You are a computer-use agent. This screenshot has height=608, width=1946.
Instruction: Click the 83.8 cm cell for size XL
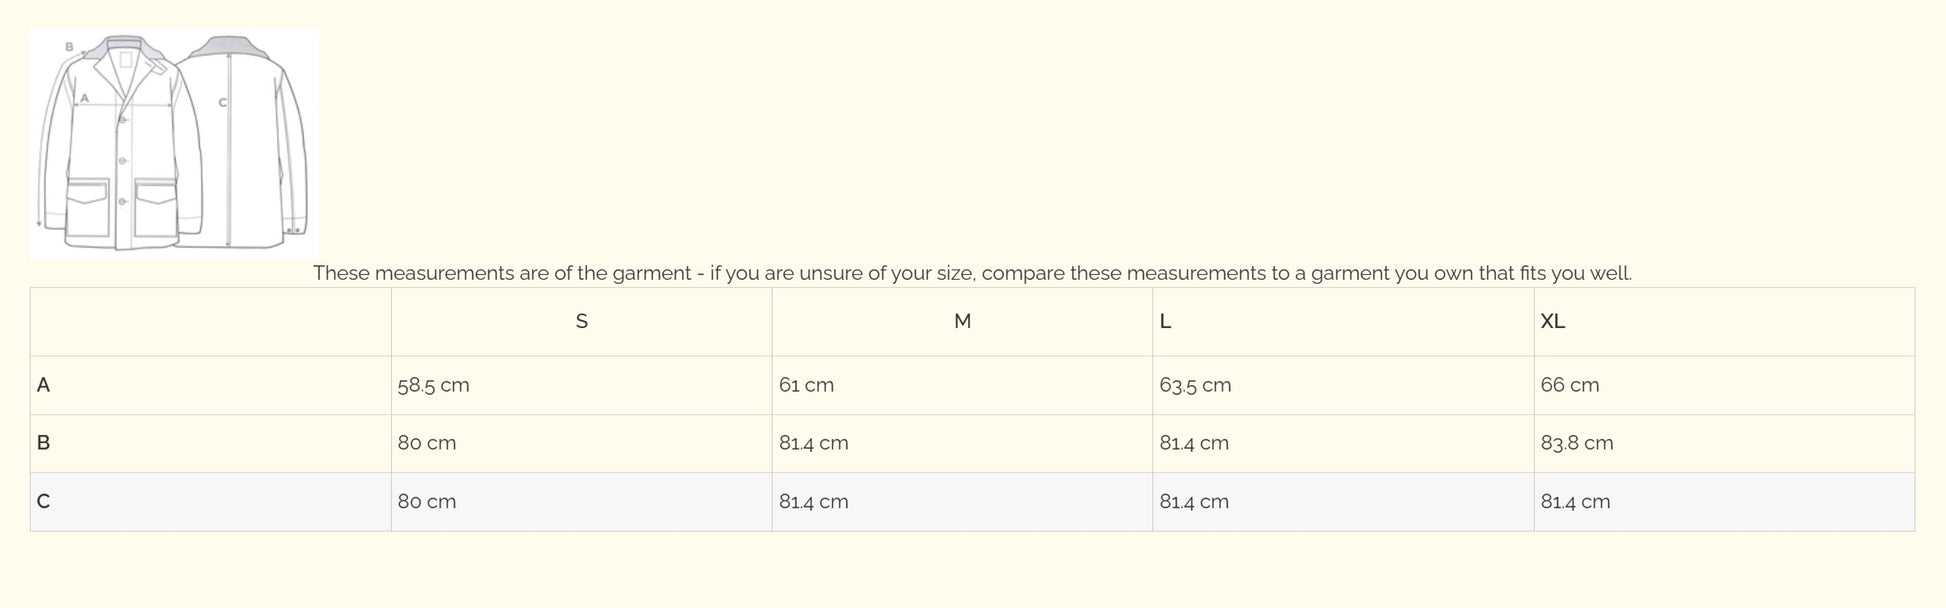pyautogui.click(x=1576, y=443)
